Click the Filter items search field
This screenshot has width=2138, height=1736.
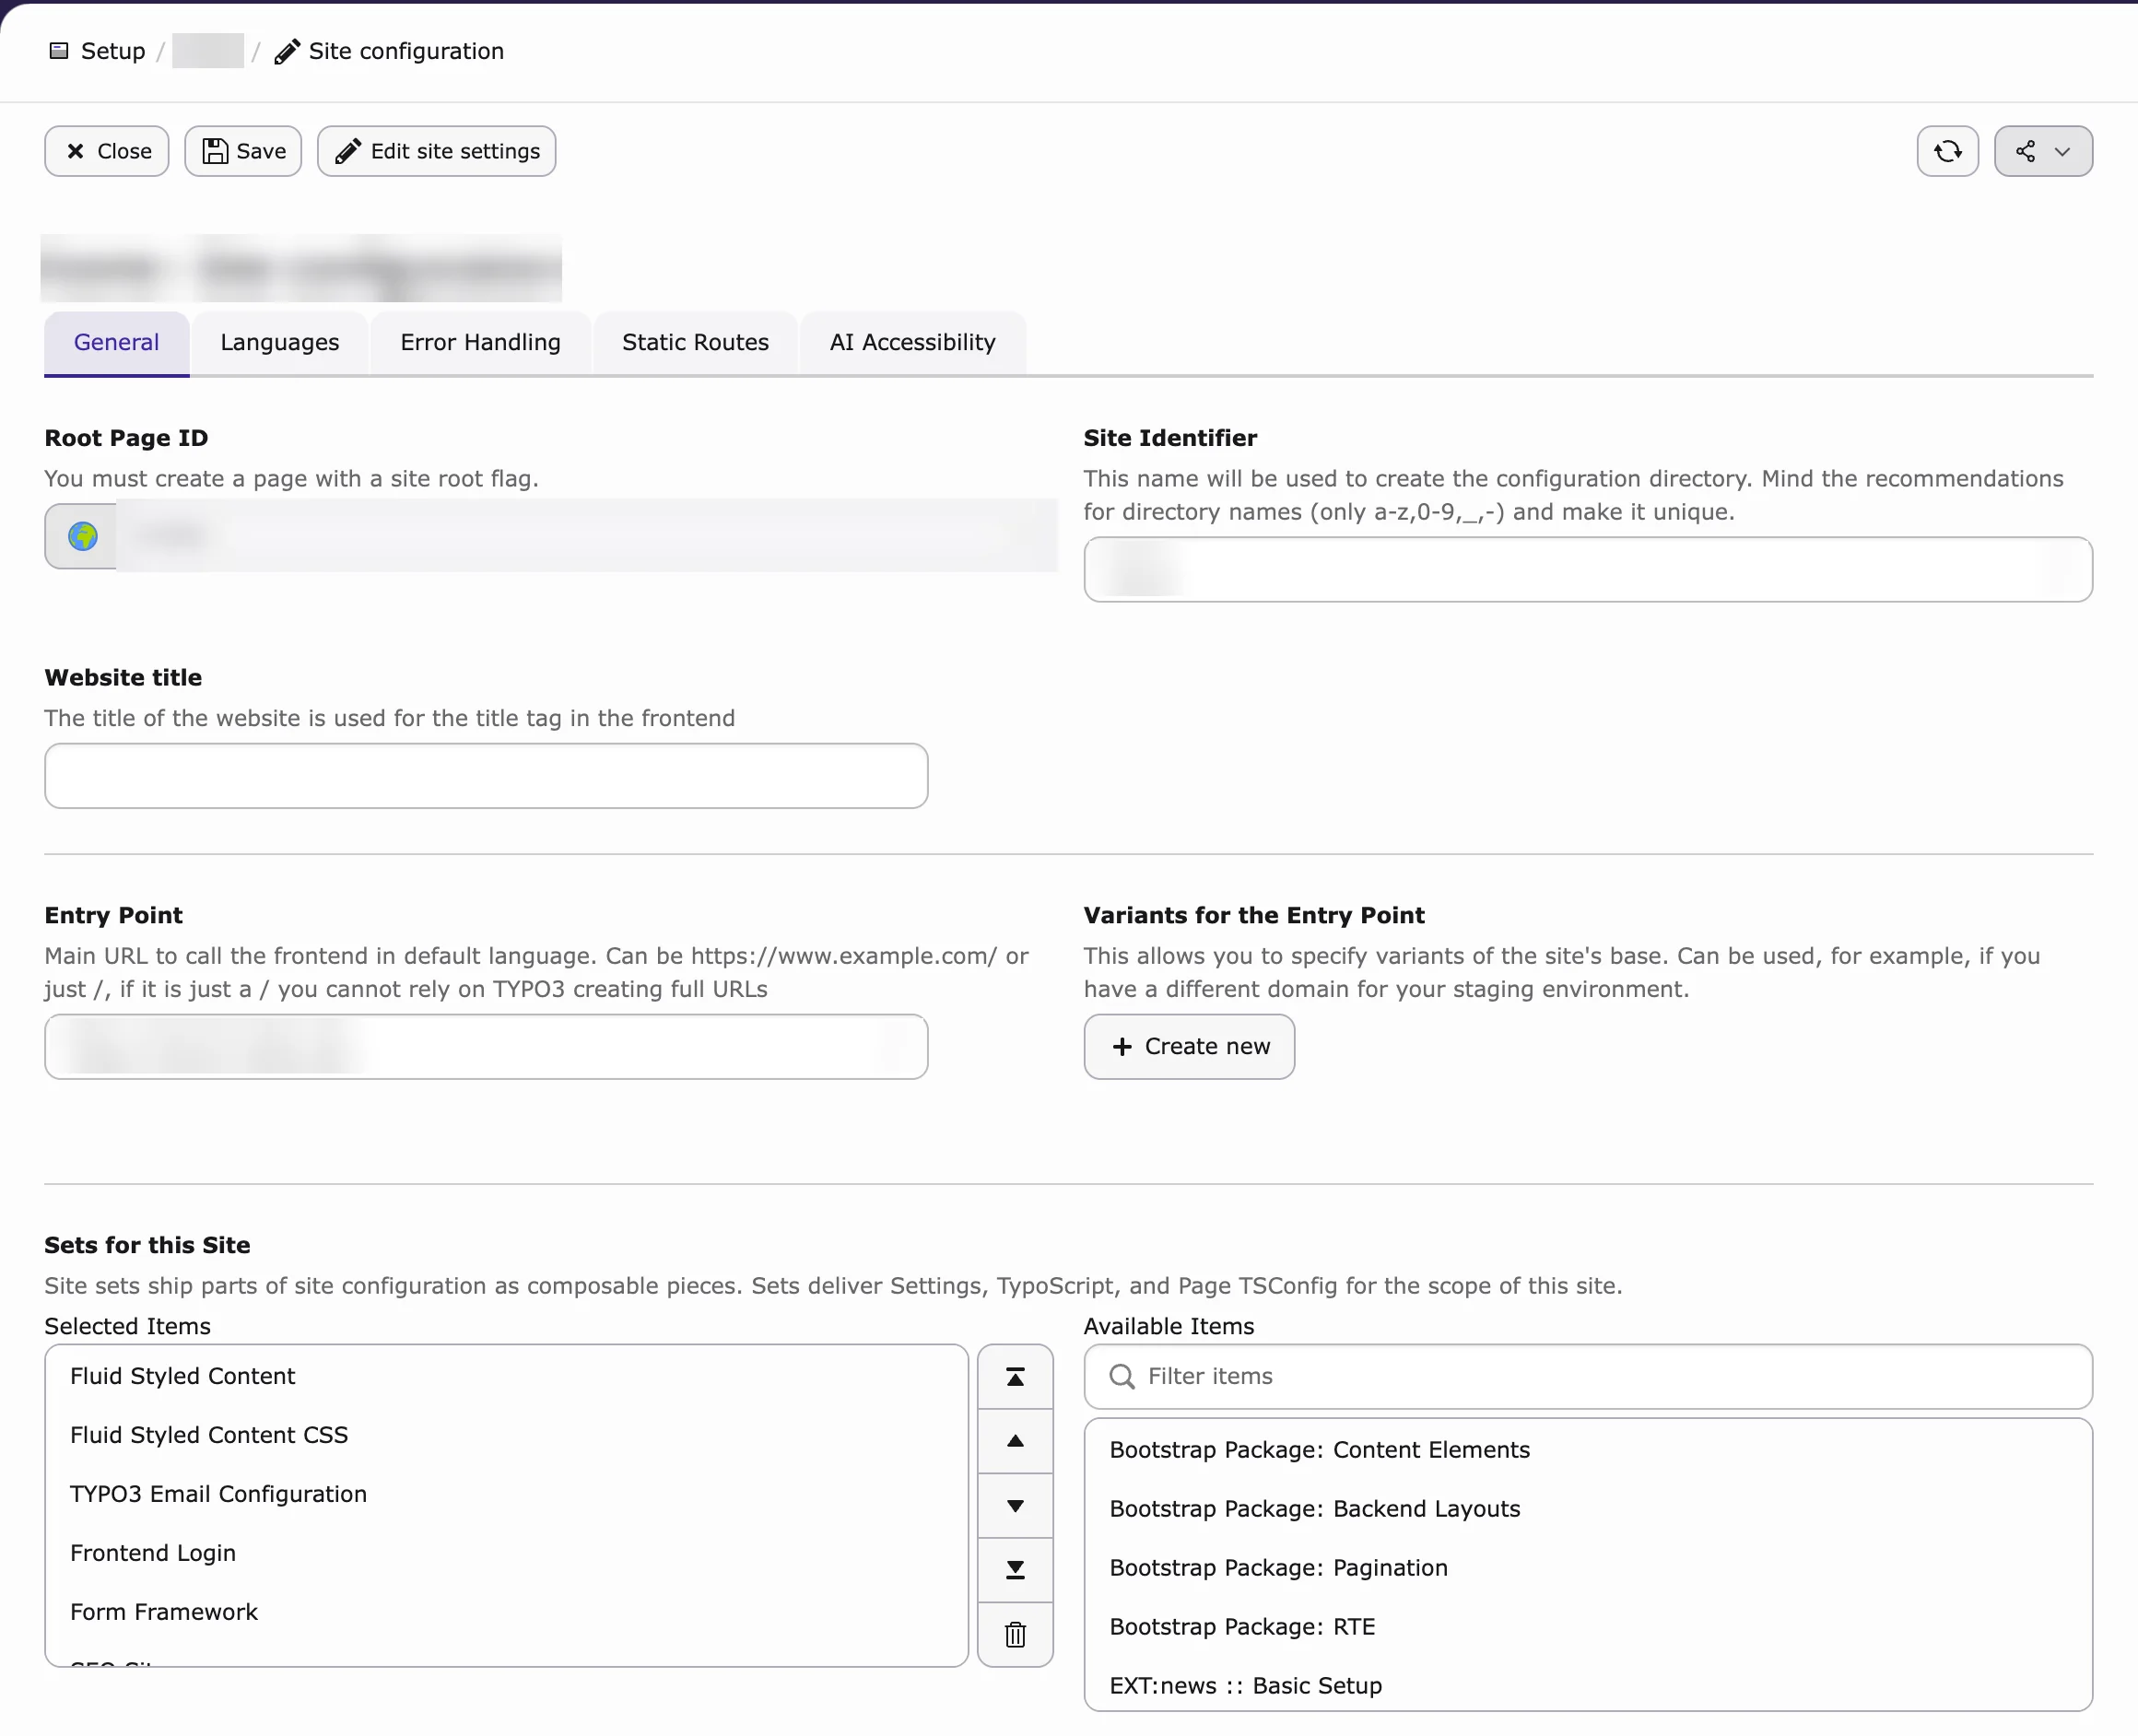pyautogui.click(x=1588, y=1377)
